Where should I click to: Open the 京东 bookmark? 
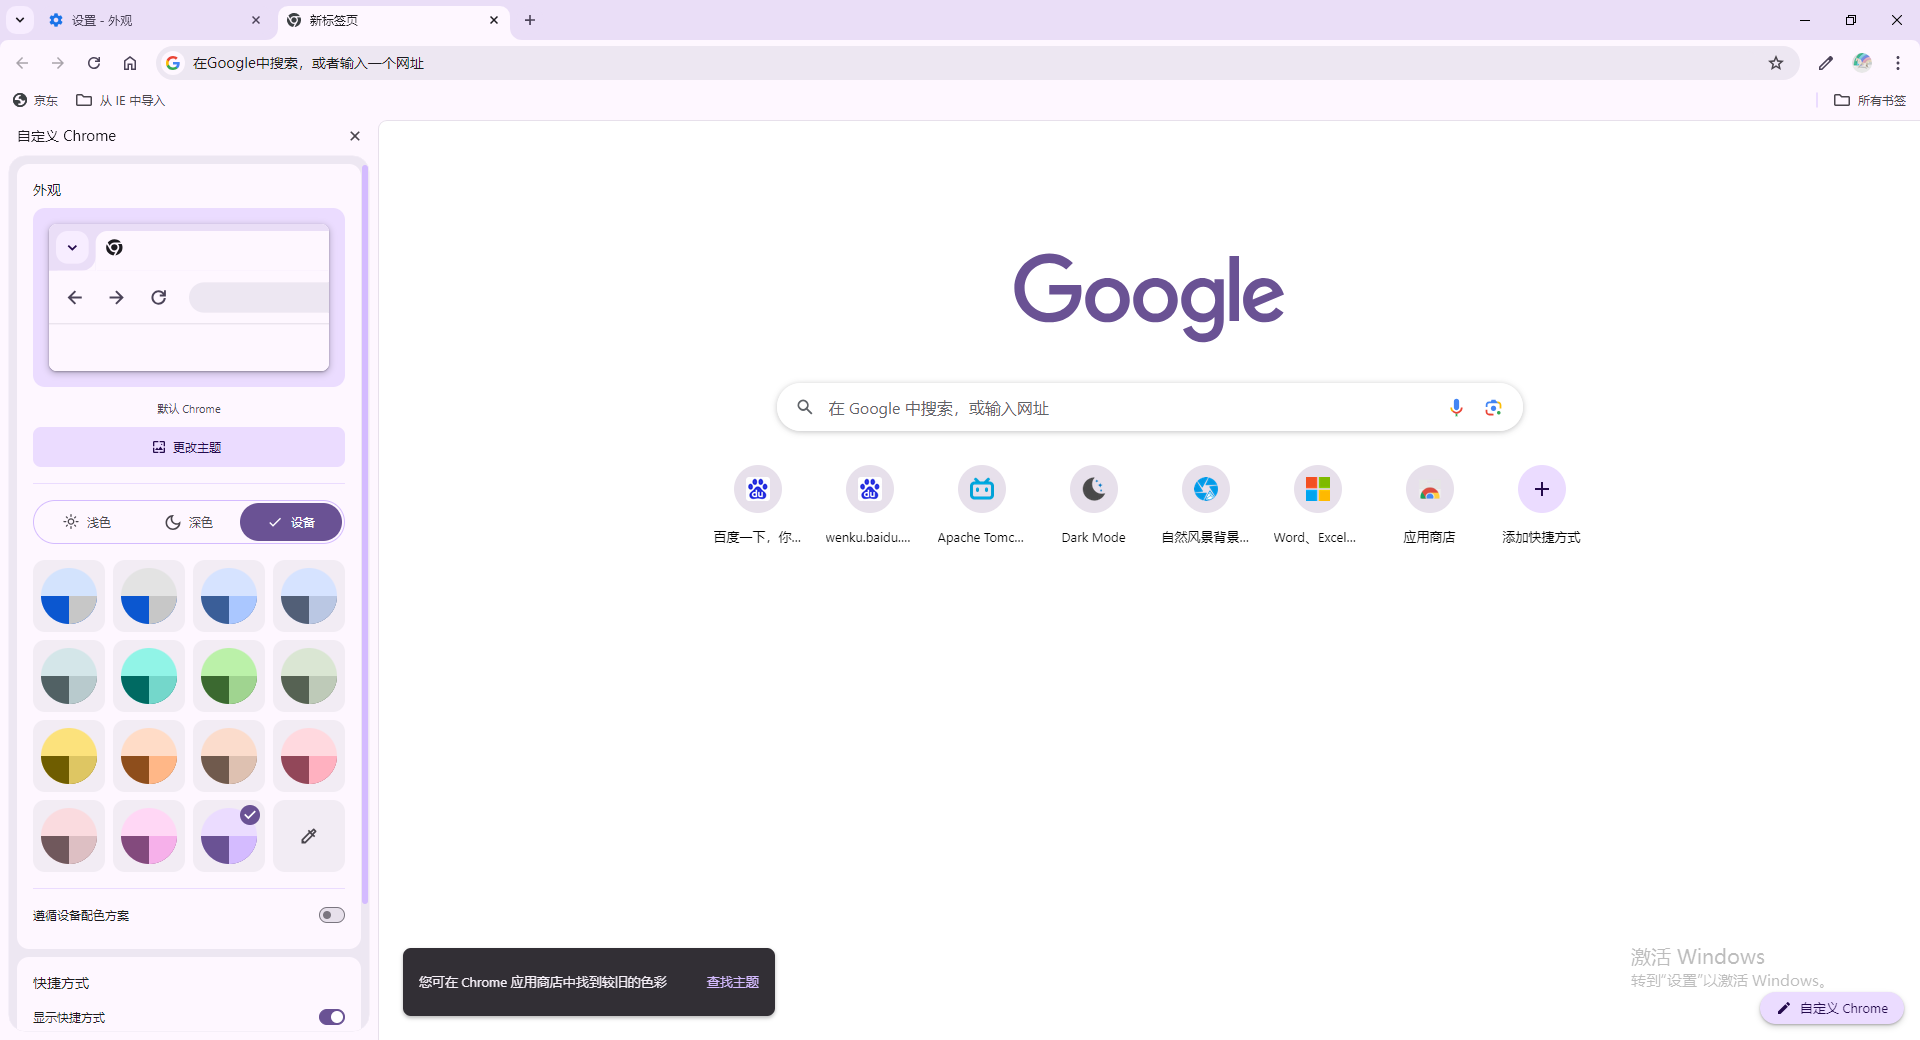[36, 100]
